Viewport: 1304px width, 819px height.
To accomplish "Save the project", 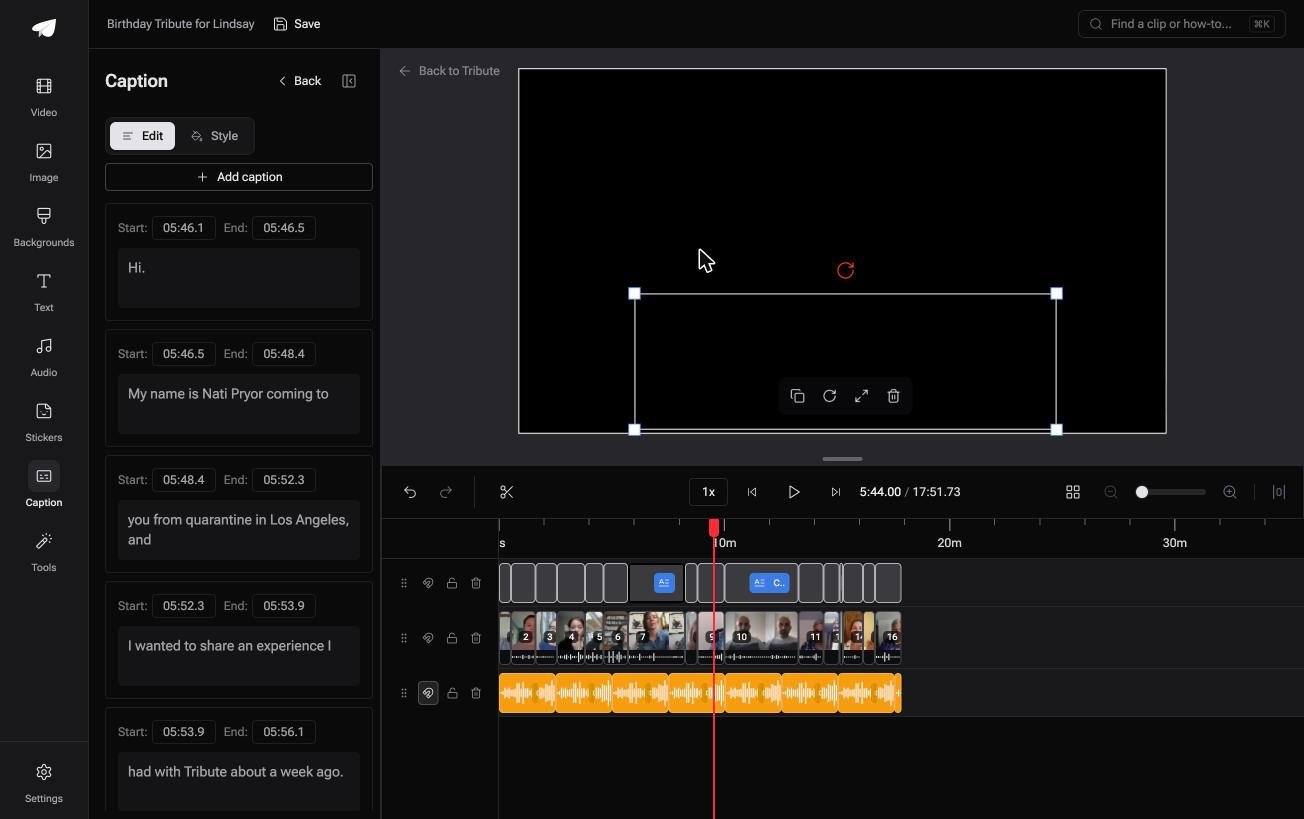I will coord(297,24).
